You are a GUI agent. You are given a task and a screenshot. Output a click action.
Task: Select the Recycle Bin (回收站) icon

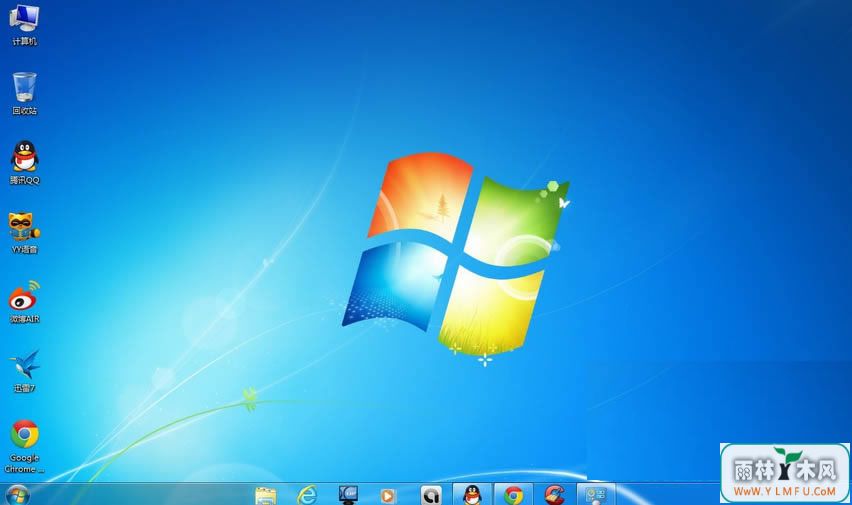[24, 93]
